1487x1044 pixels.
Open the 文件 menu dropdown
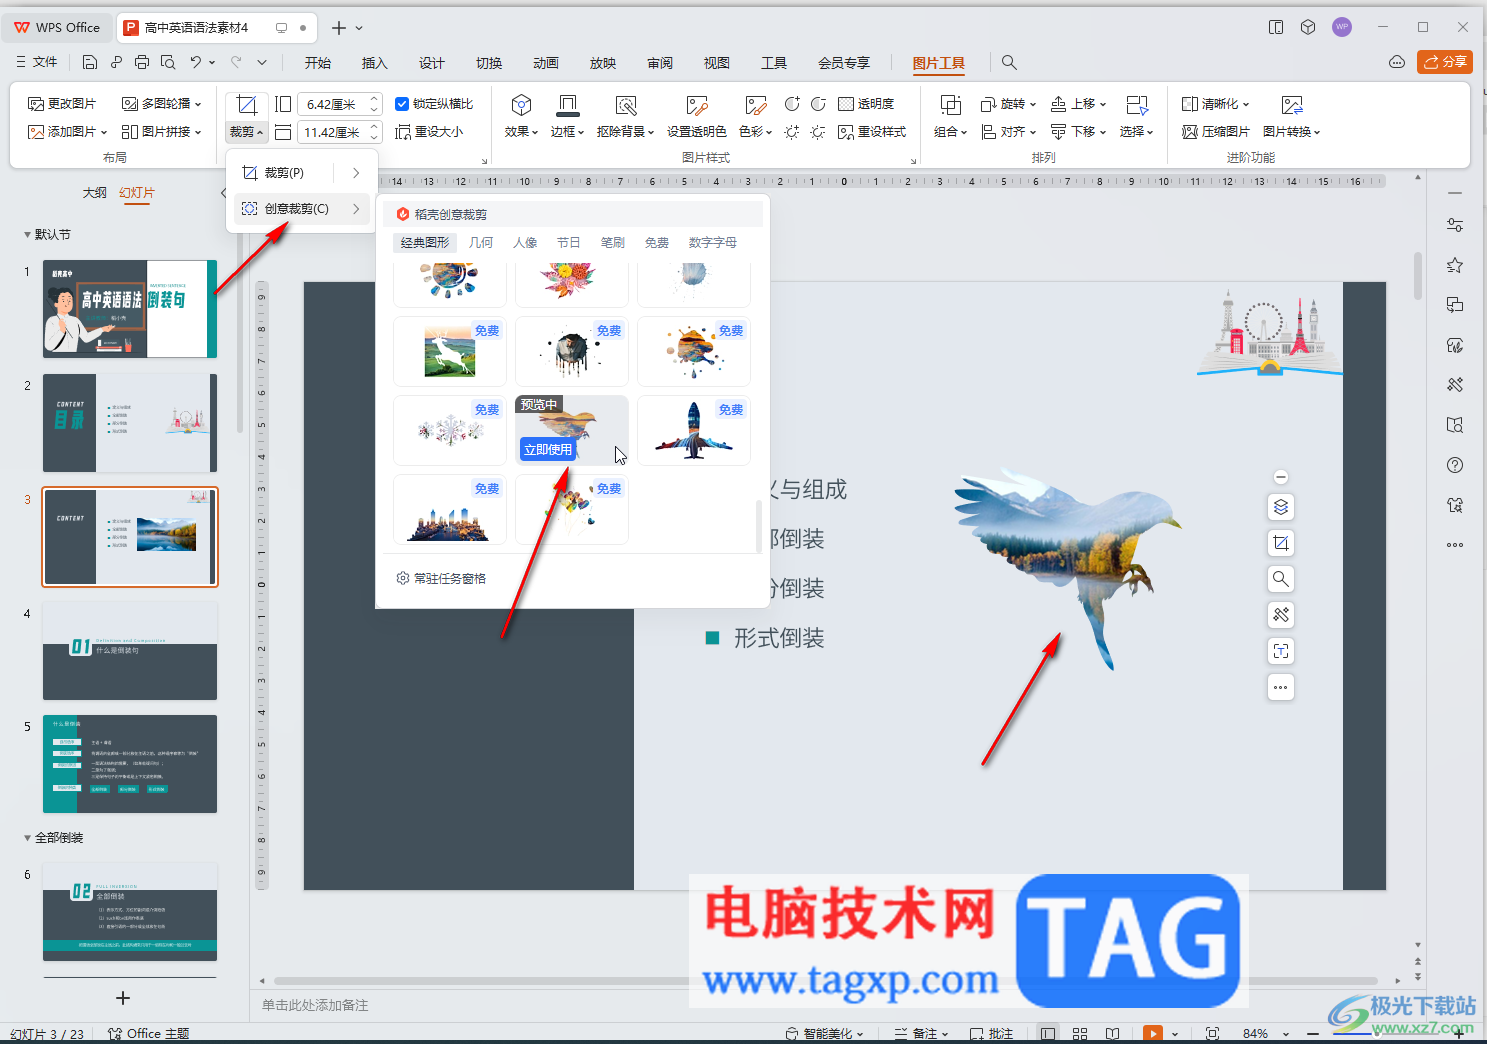pos(37,62)
